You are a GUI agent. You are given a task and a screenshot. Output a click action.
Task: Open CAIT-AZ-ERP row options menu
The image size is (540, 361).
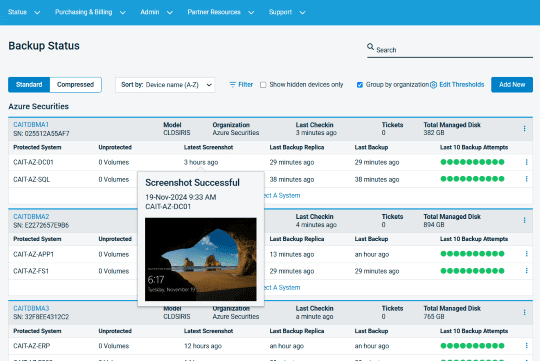point(526,345)
